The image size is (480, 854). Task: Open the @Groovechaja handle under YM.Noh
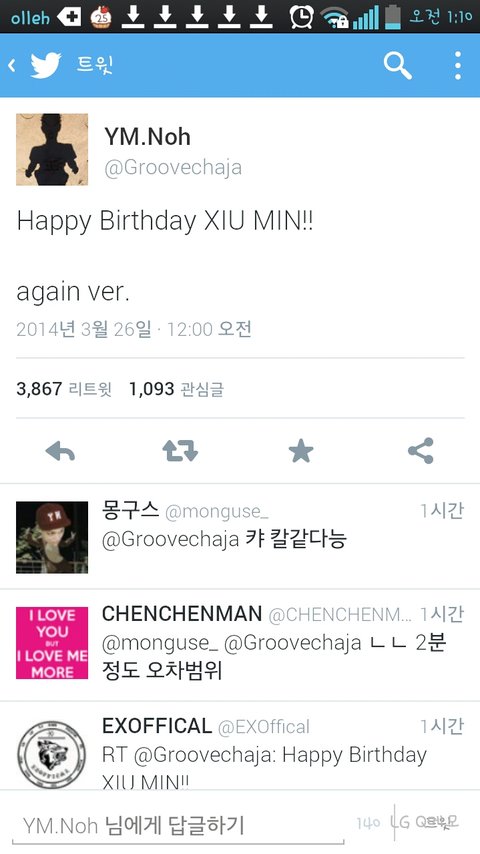173,168
